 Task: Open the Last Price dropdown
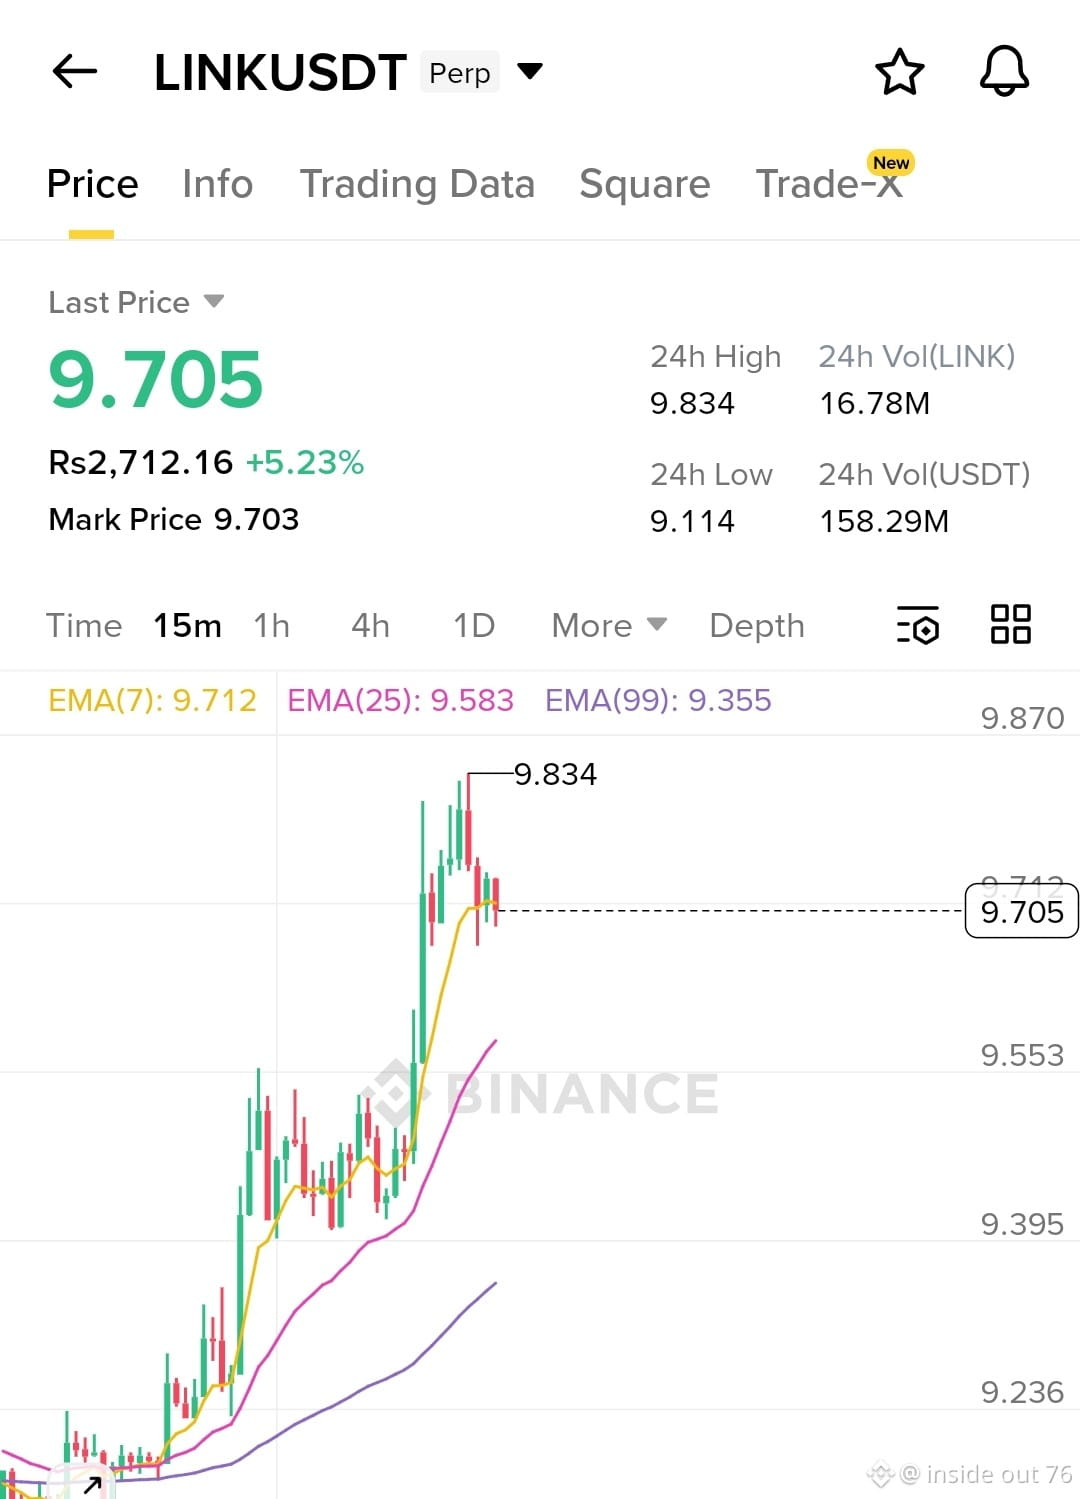point(136,302)
